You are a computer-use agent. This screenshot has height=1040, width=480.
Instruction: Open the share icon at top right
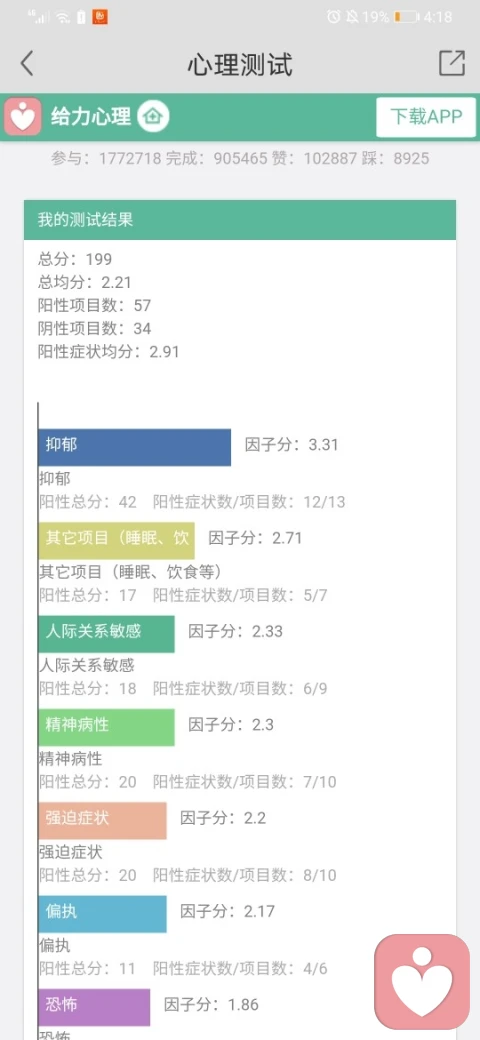(452, 63)
